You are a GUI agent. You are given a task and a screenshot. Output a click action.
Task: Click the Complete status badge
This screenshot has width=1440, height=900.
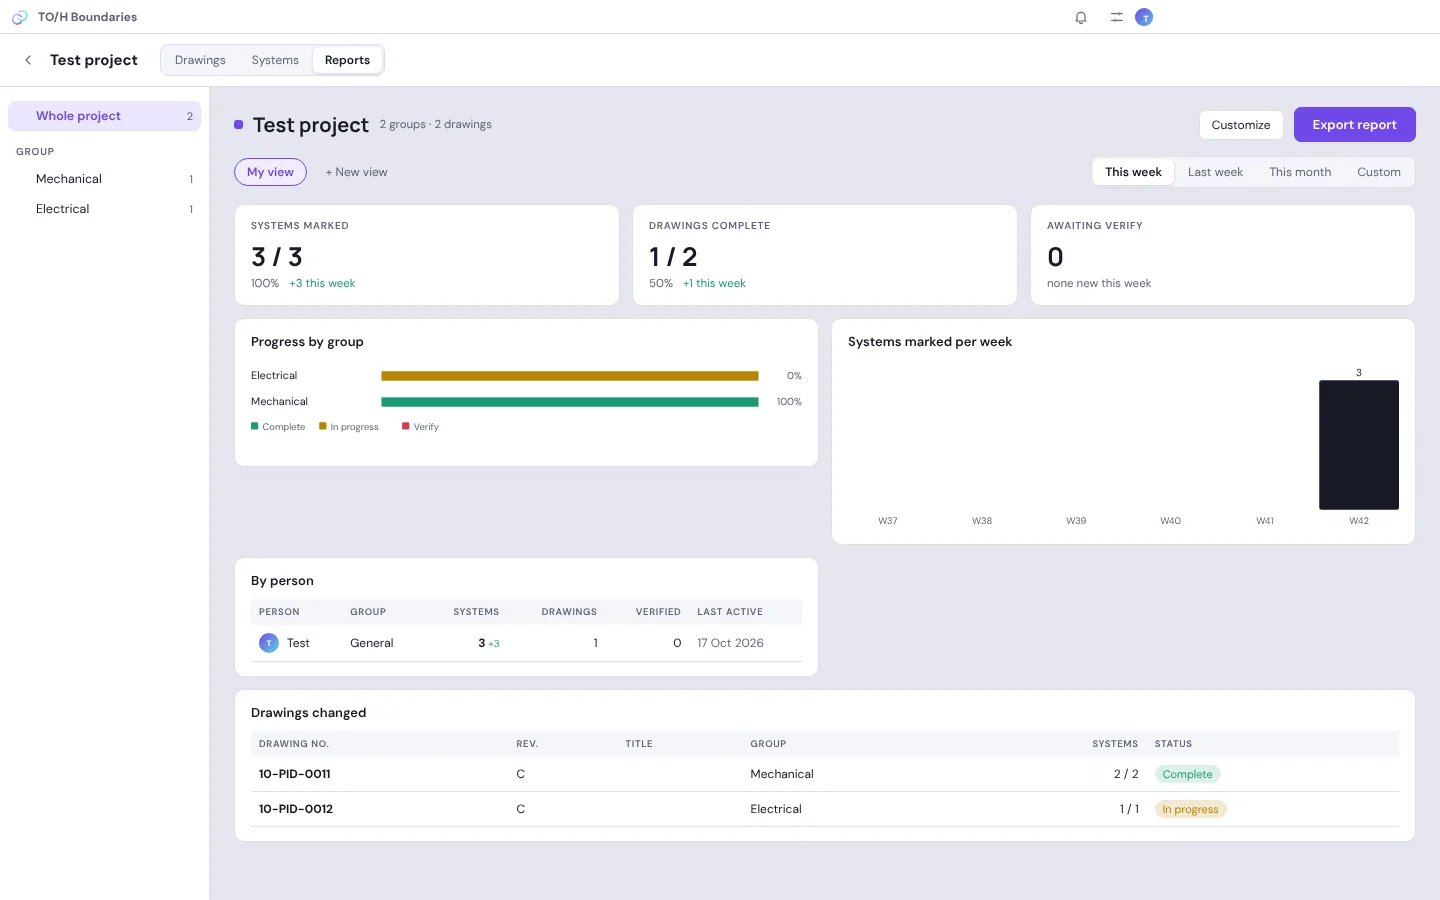pos(1187,774)
